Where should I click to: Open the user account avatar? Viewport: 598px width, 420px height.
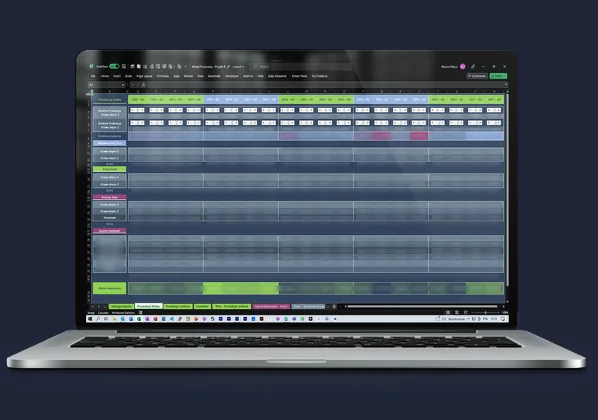(463, 66)
